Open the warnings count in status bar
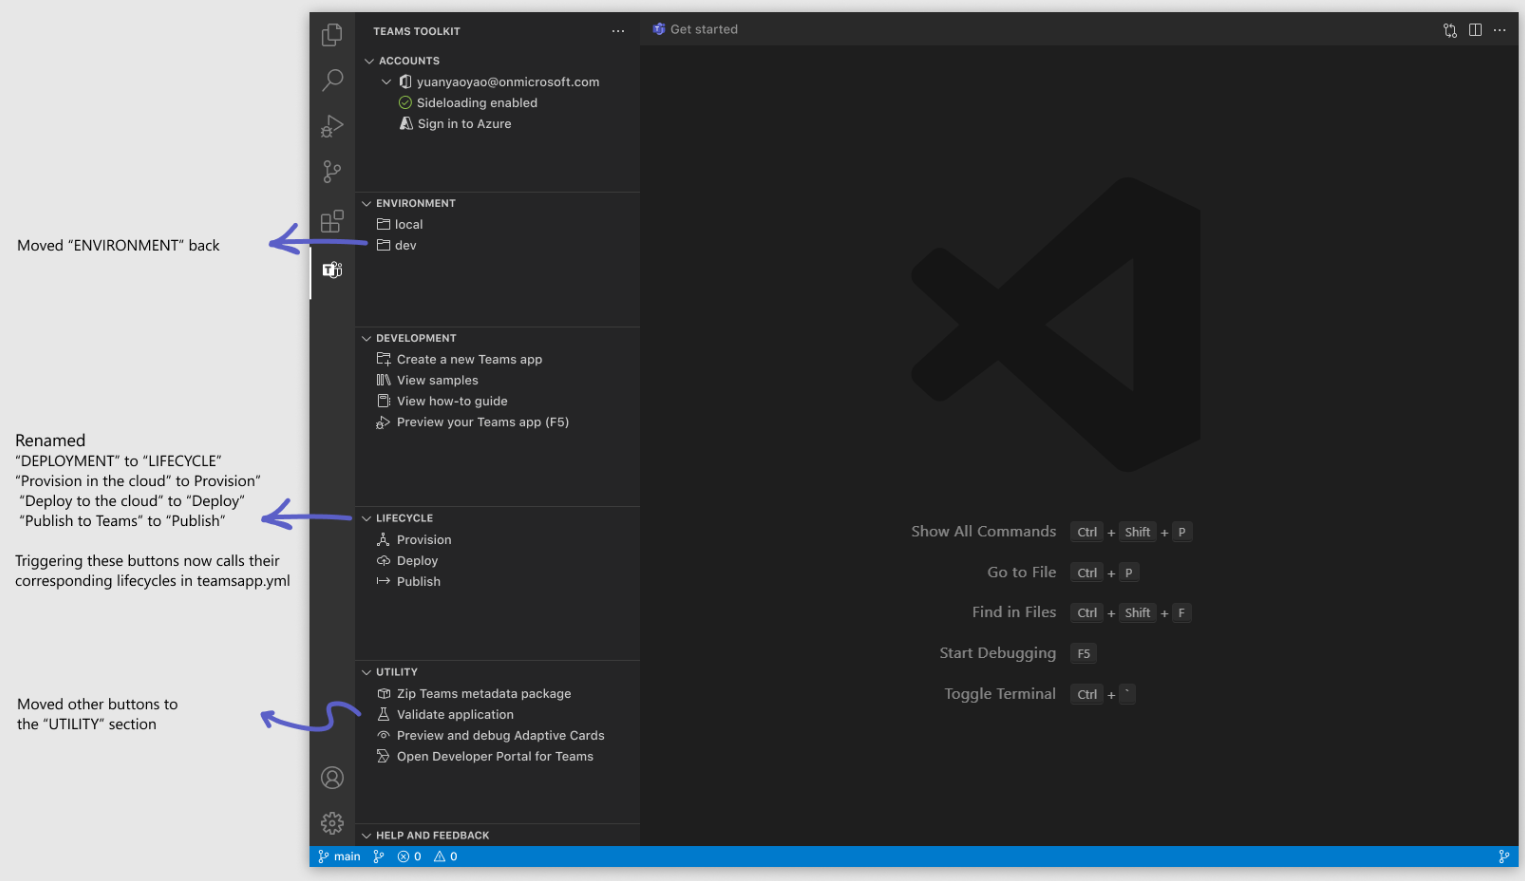Screen dimensions: 1525x881 point(446,856)
